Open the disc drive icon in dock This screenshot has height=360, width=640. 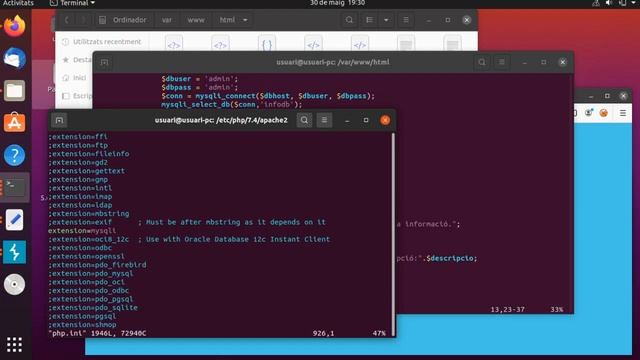point(15,284)
